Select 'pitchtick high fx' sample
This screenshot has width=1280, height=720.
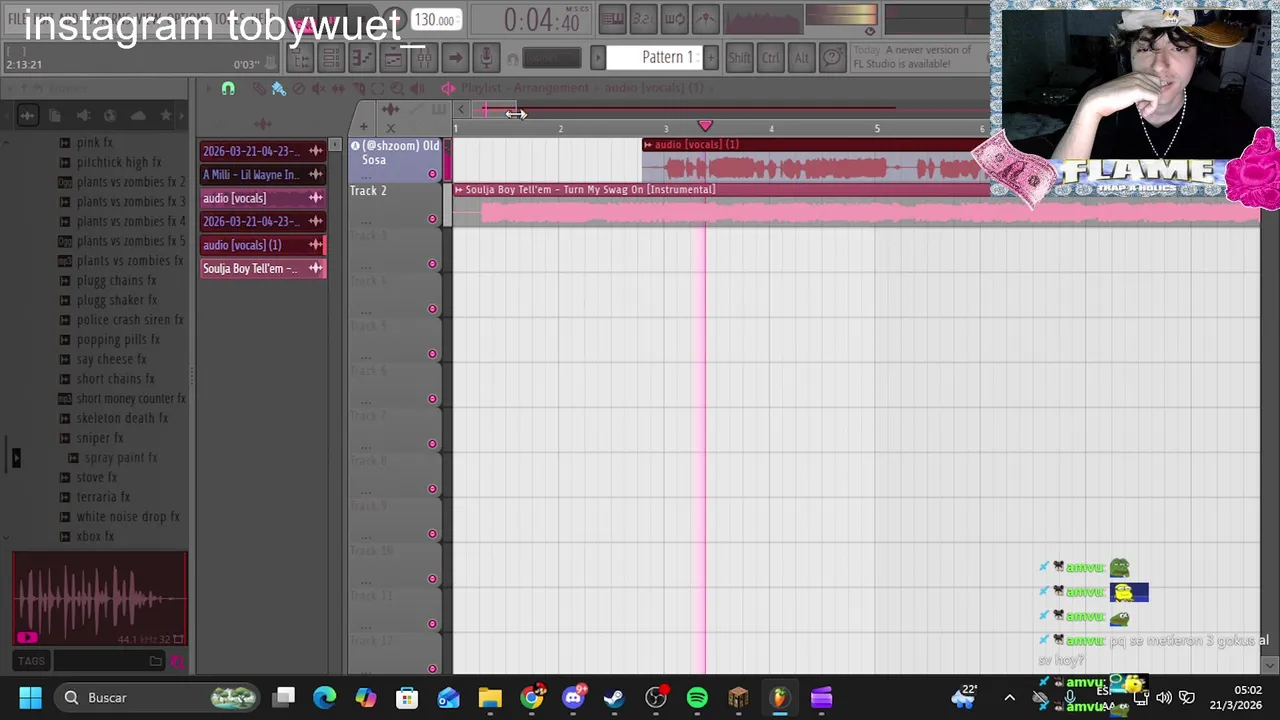(119, 162)
